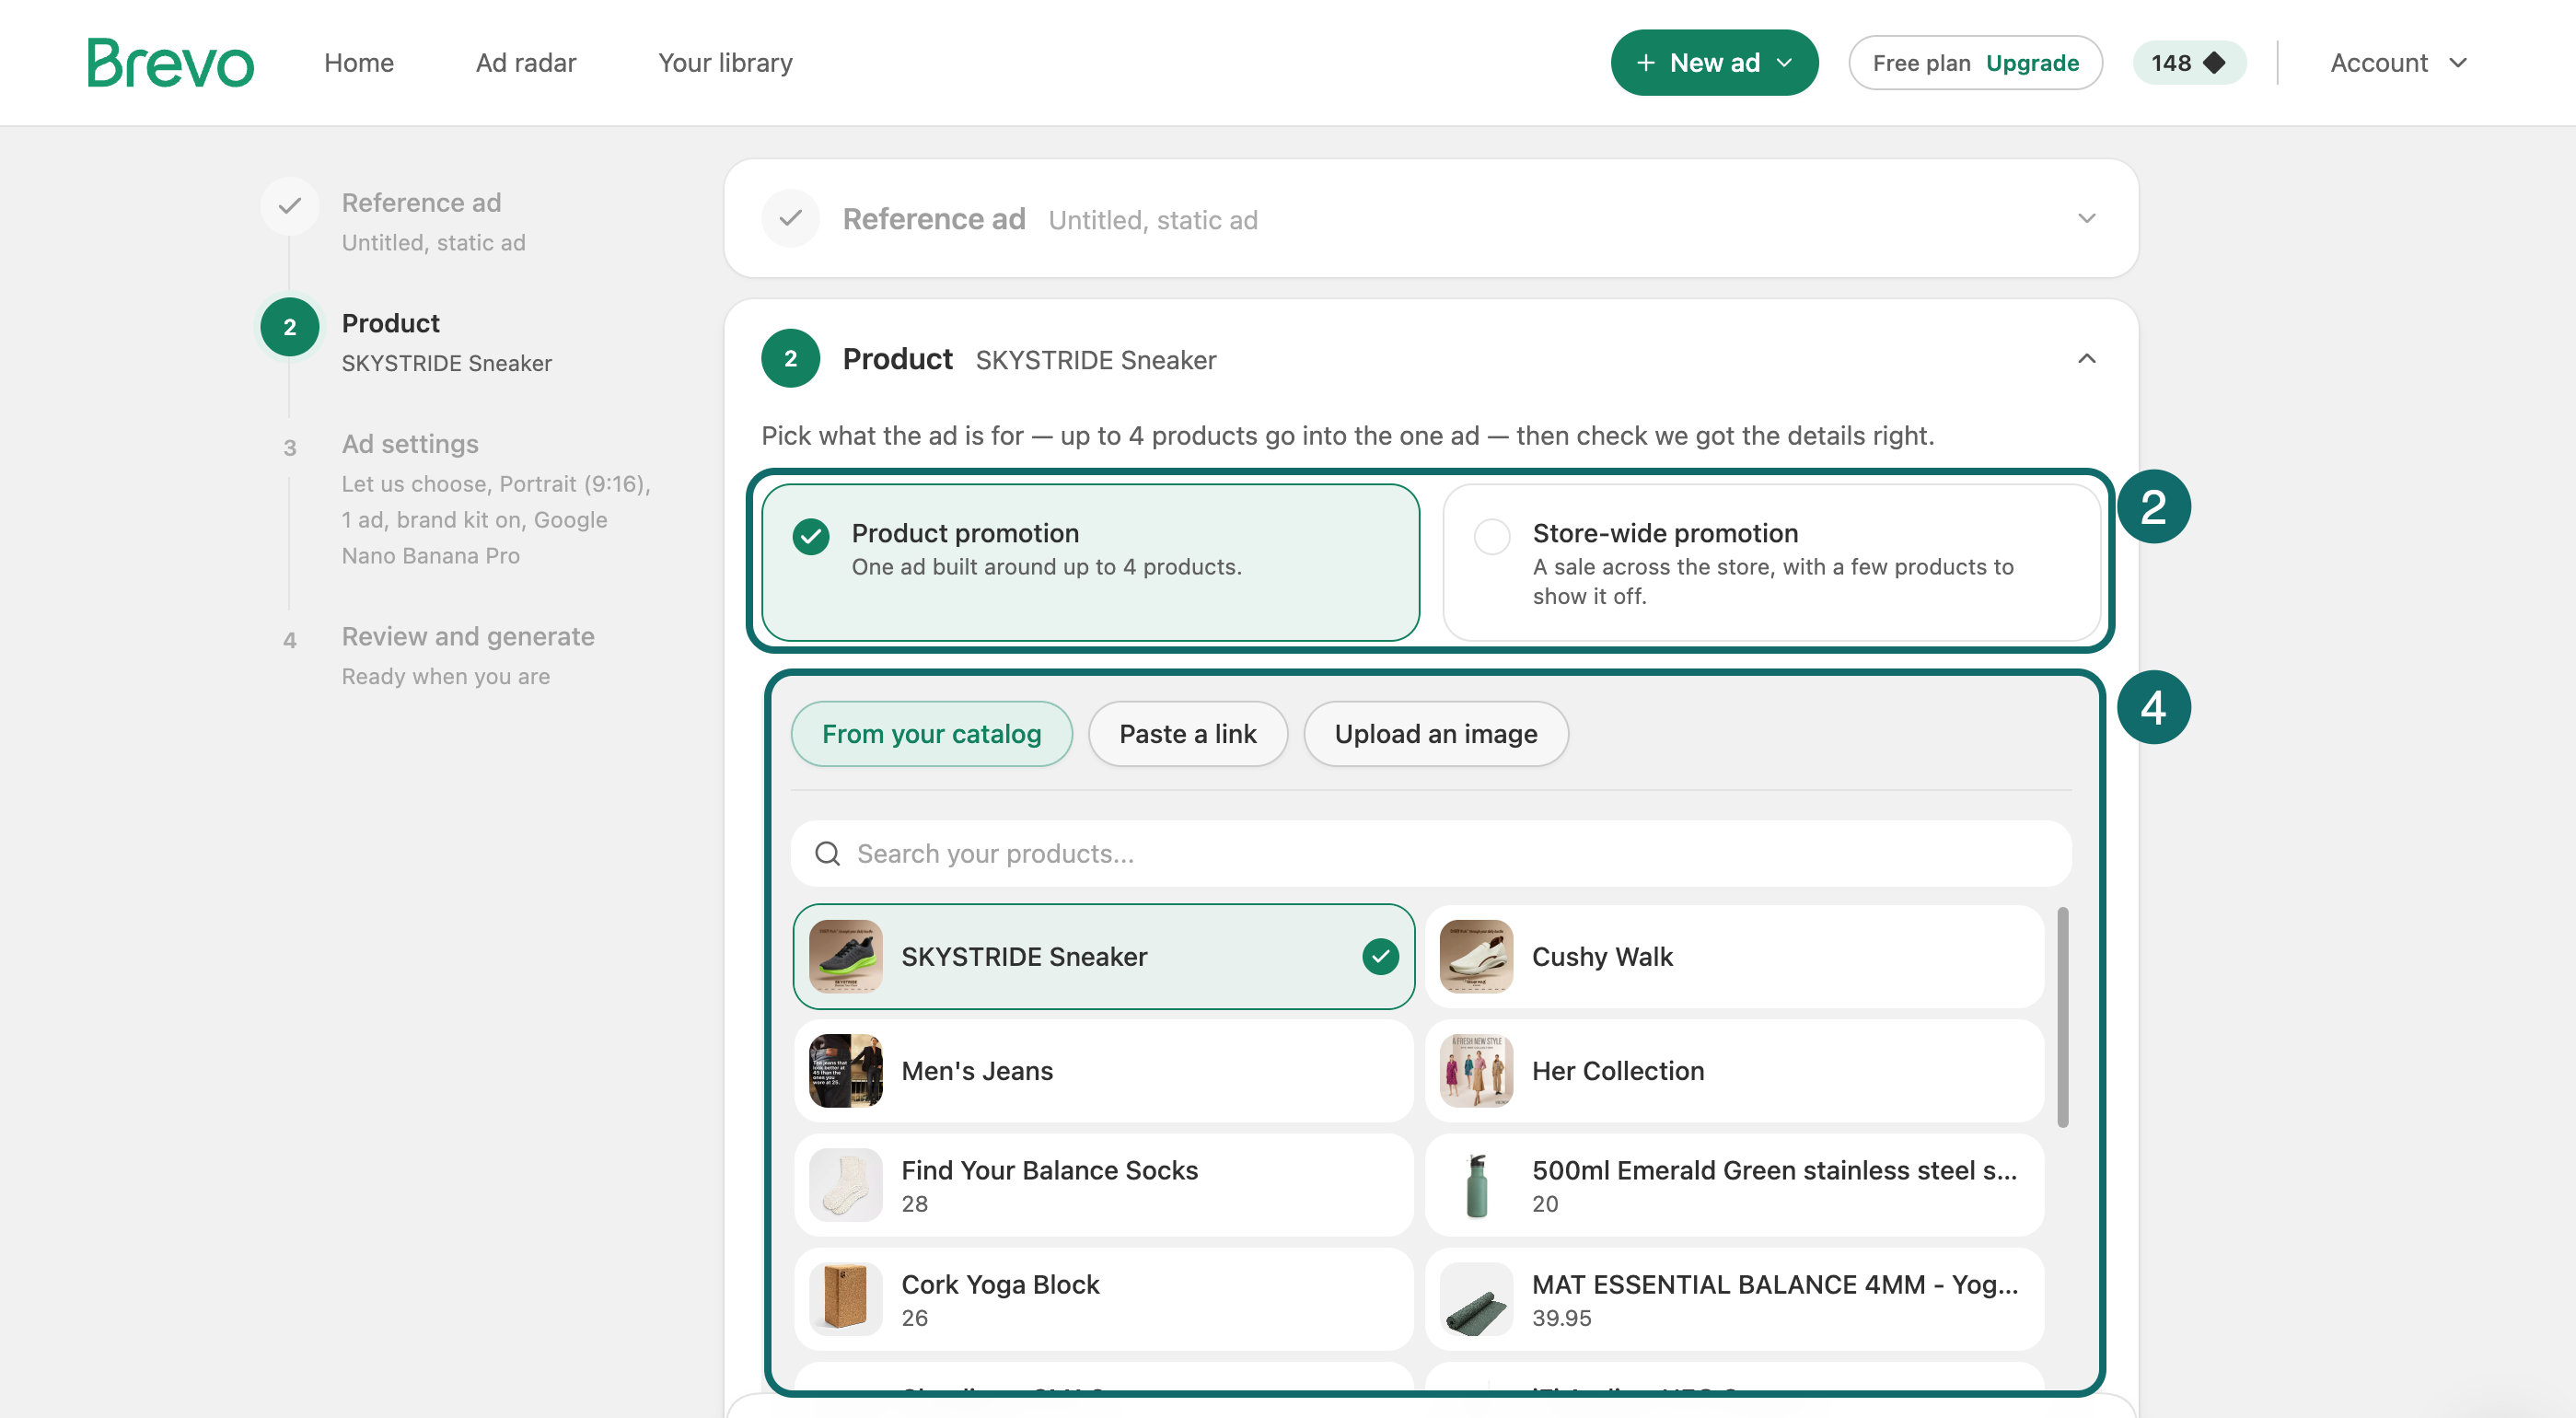Select the Store-wide promotion radio option
Screen dimensions: 2576x1418
tap(1492, 537)
